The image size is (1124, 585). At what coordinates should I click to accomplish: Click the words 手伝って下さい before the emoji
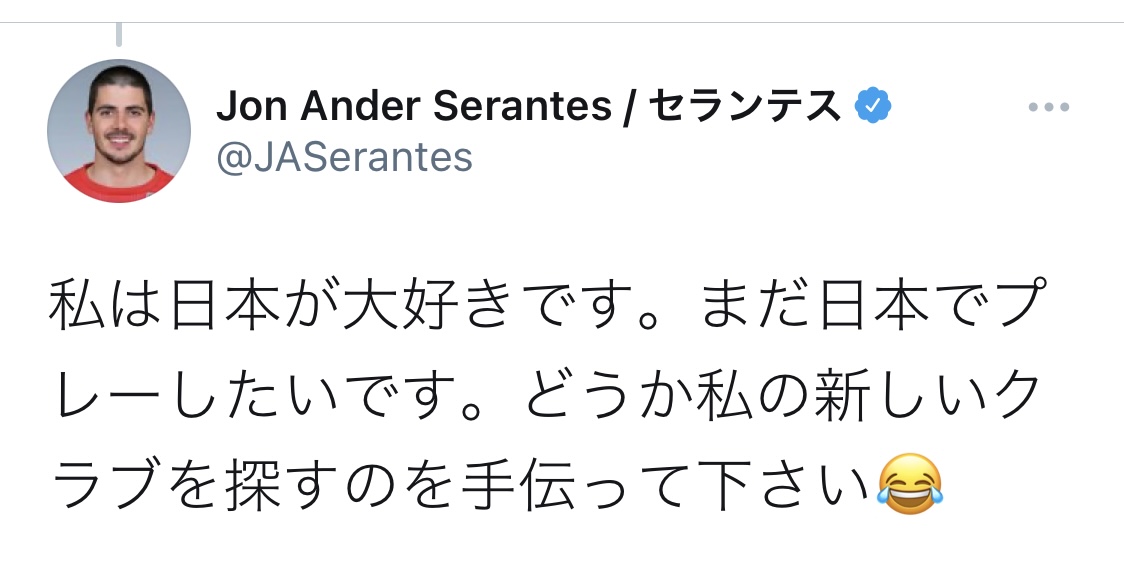click(665, 486)
